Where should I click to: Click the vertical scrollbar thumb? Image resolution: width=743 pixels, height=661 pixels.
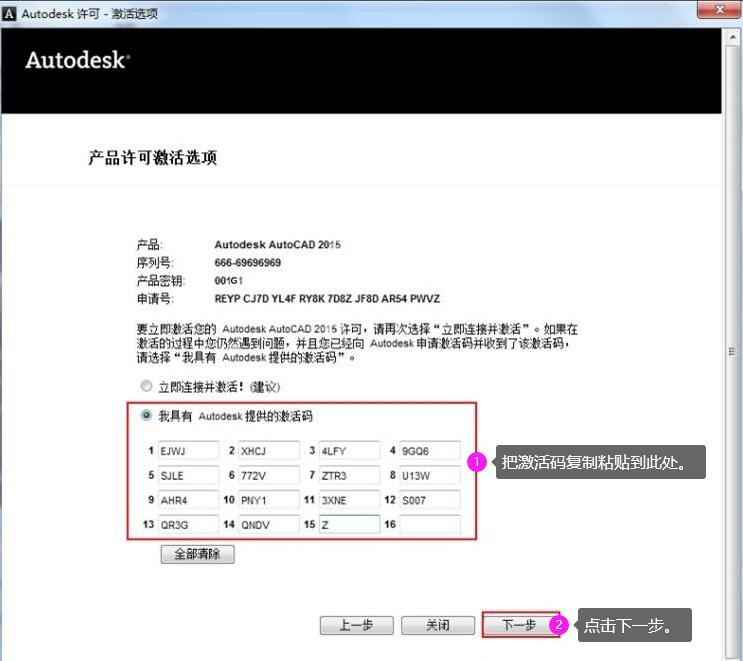732,351
